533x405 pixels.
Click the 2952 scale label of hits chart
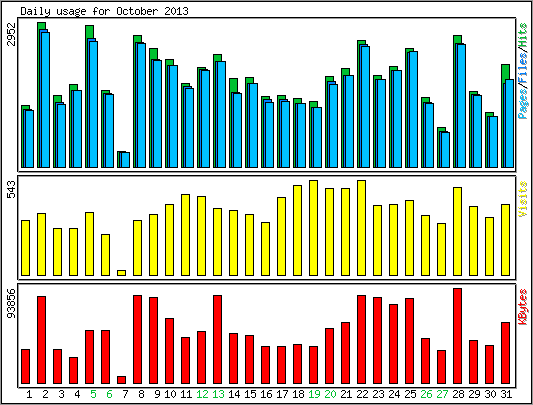(x=12, y=34)
